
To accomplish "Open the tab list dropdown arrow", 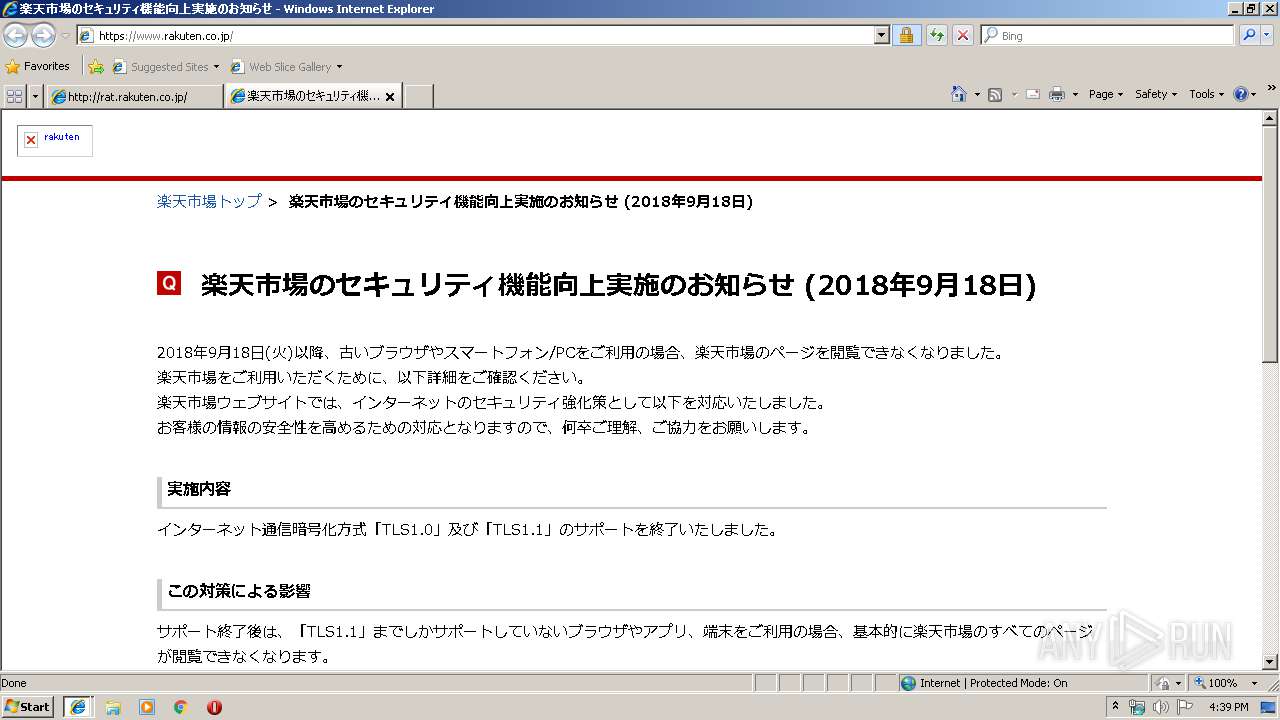I will click(36, 95).
